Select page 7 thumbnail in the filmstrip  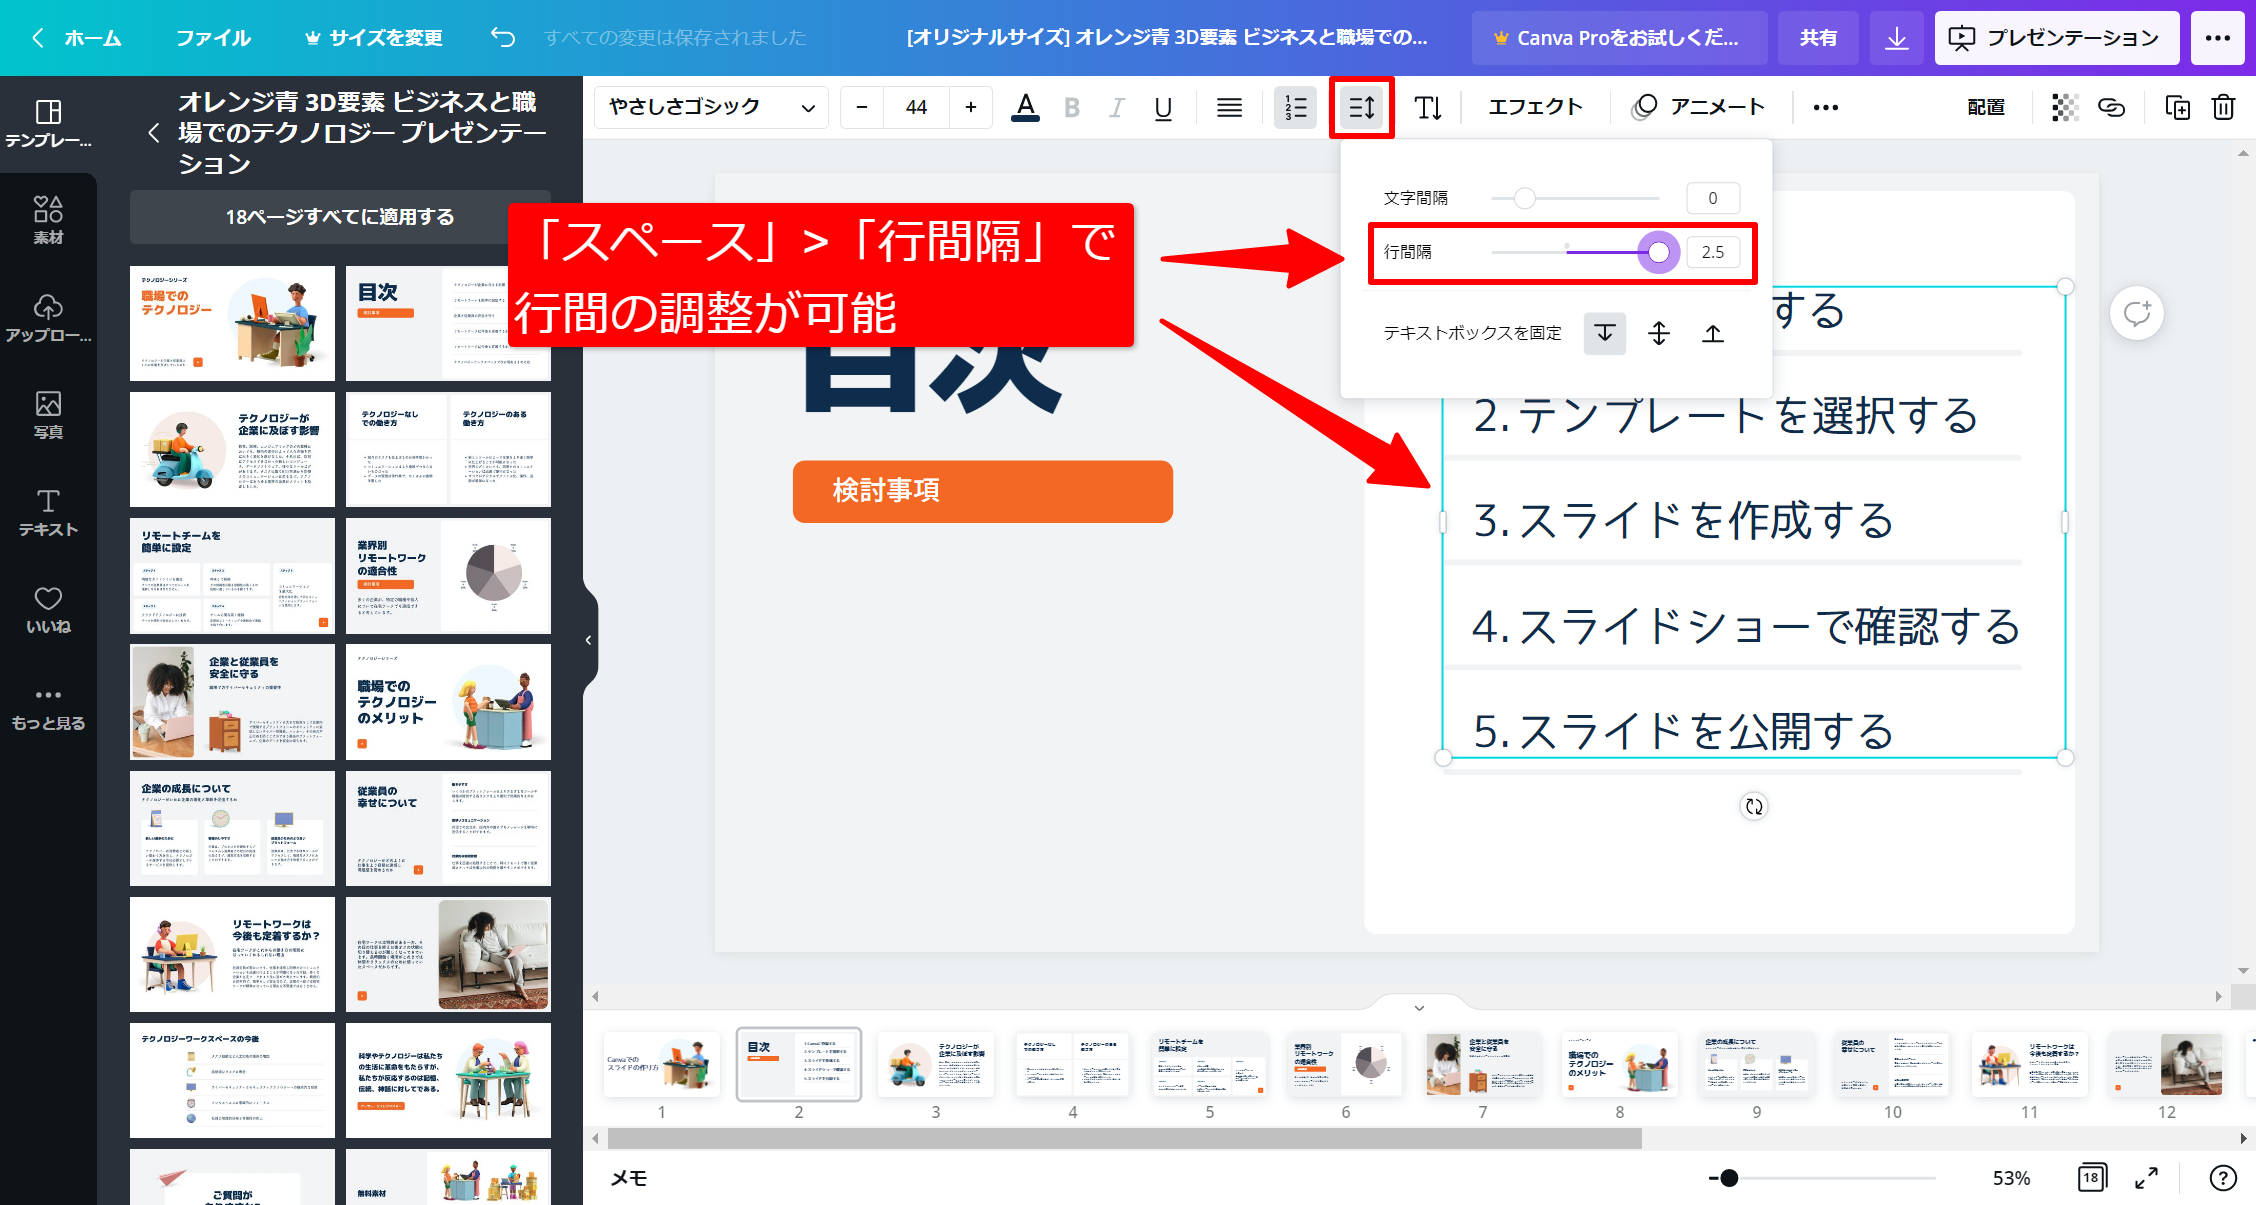(1483, 1064)
